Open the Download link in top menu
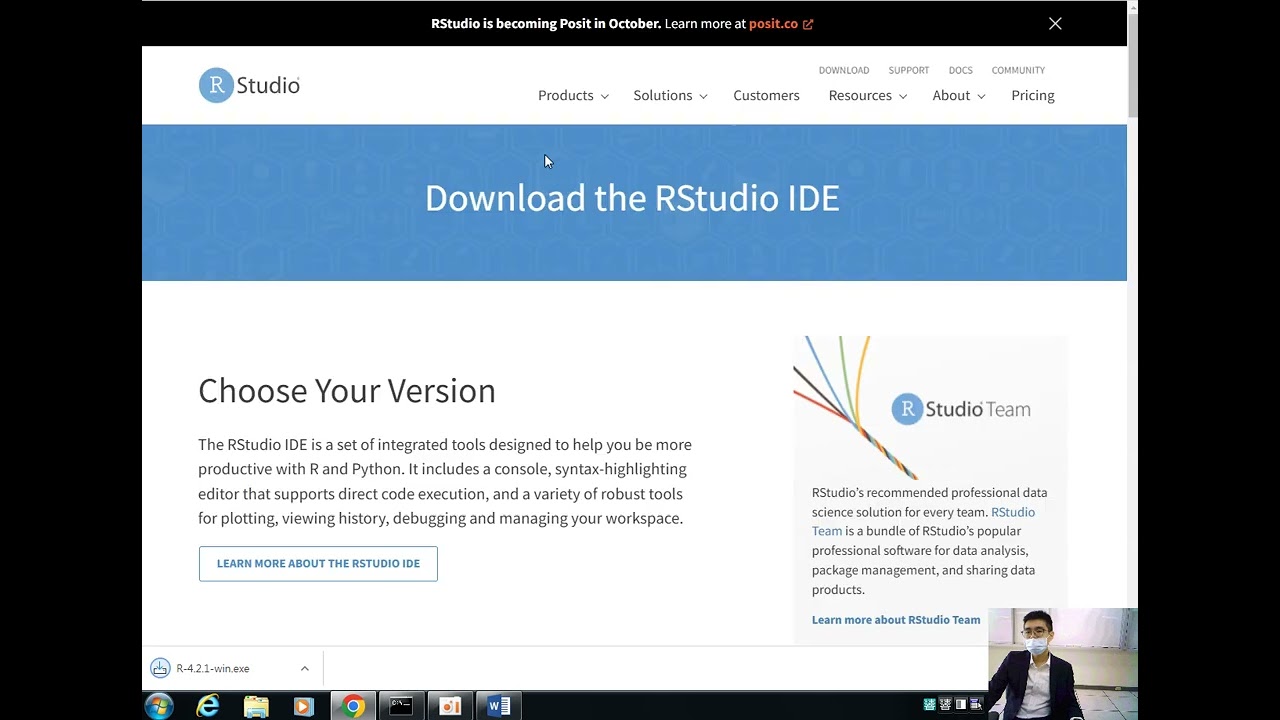 tap(844, 70)
